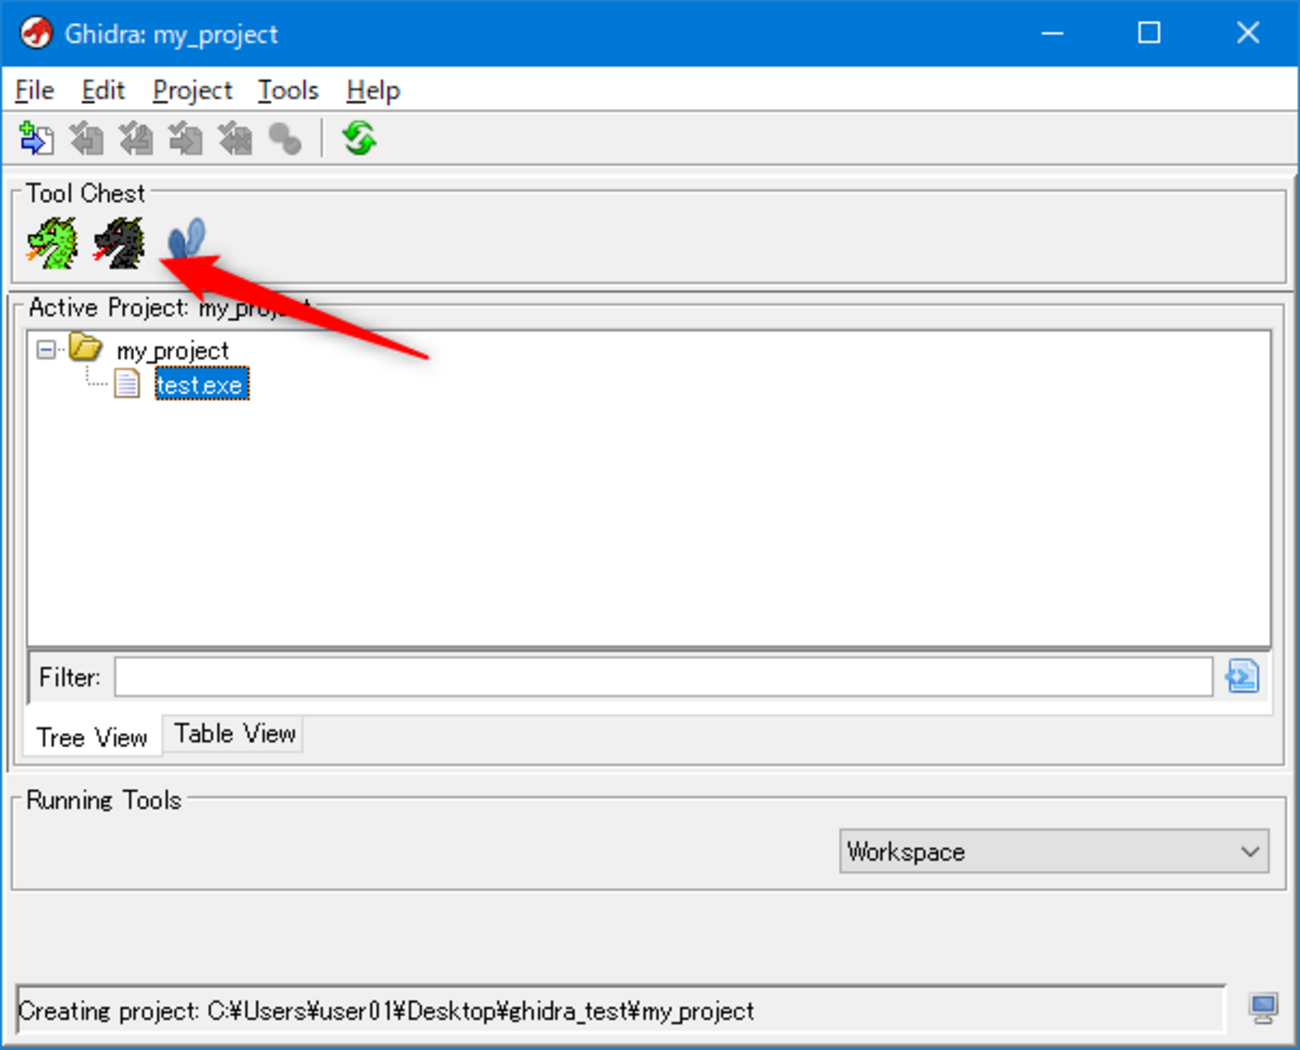1300x1050 pixels.
Task: Open the Help menu
Action: click(x=373, y=91)
